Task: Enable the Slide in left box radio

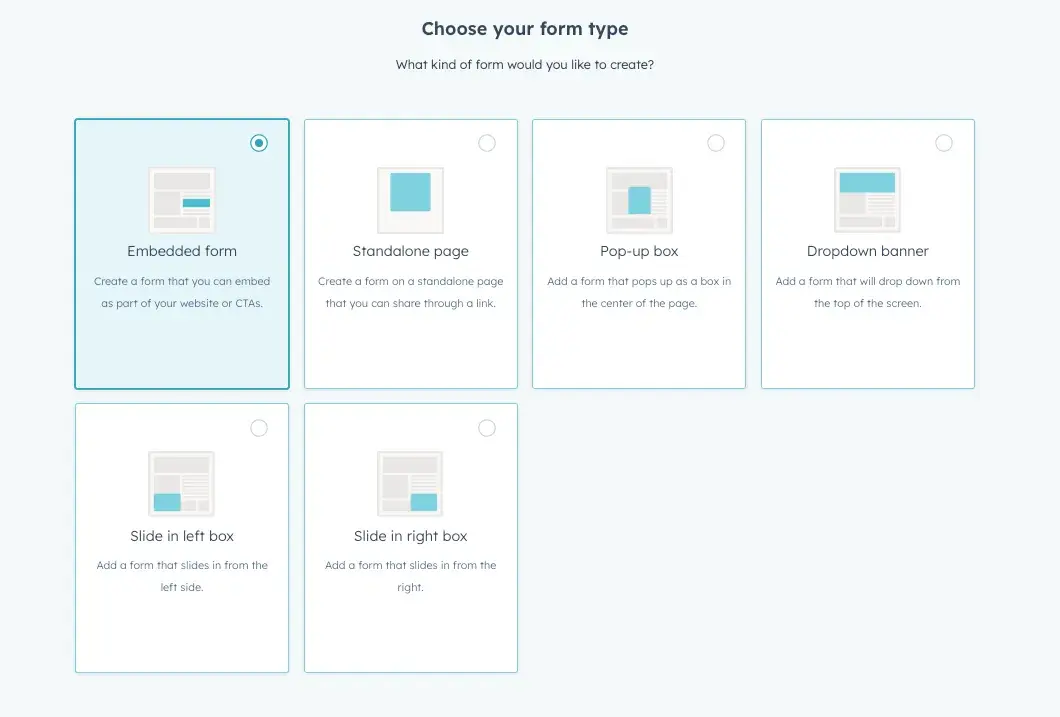Action: [259, 428]
